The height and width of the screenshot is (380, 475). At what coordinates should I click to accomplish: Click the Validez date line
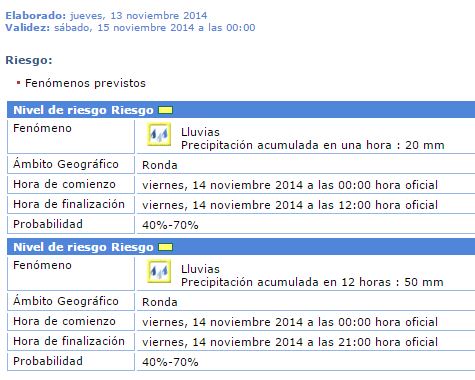pyautogui.click(x=130, y=28)
